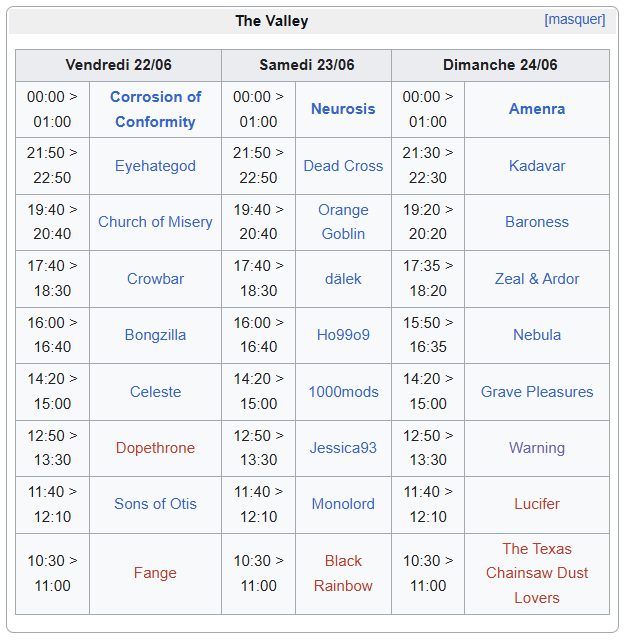The image size is (627, 640).
Task: Select the 17:35 > 18:20 time cell
Action: [428, 279]
